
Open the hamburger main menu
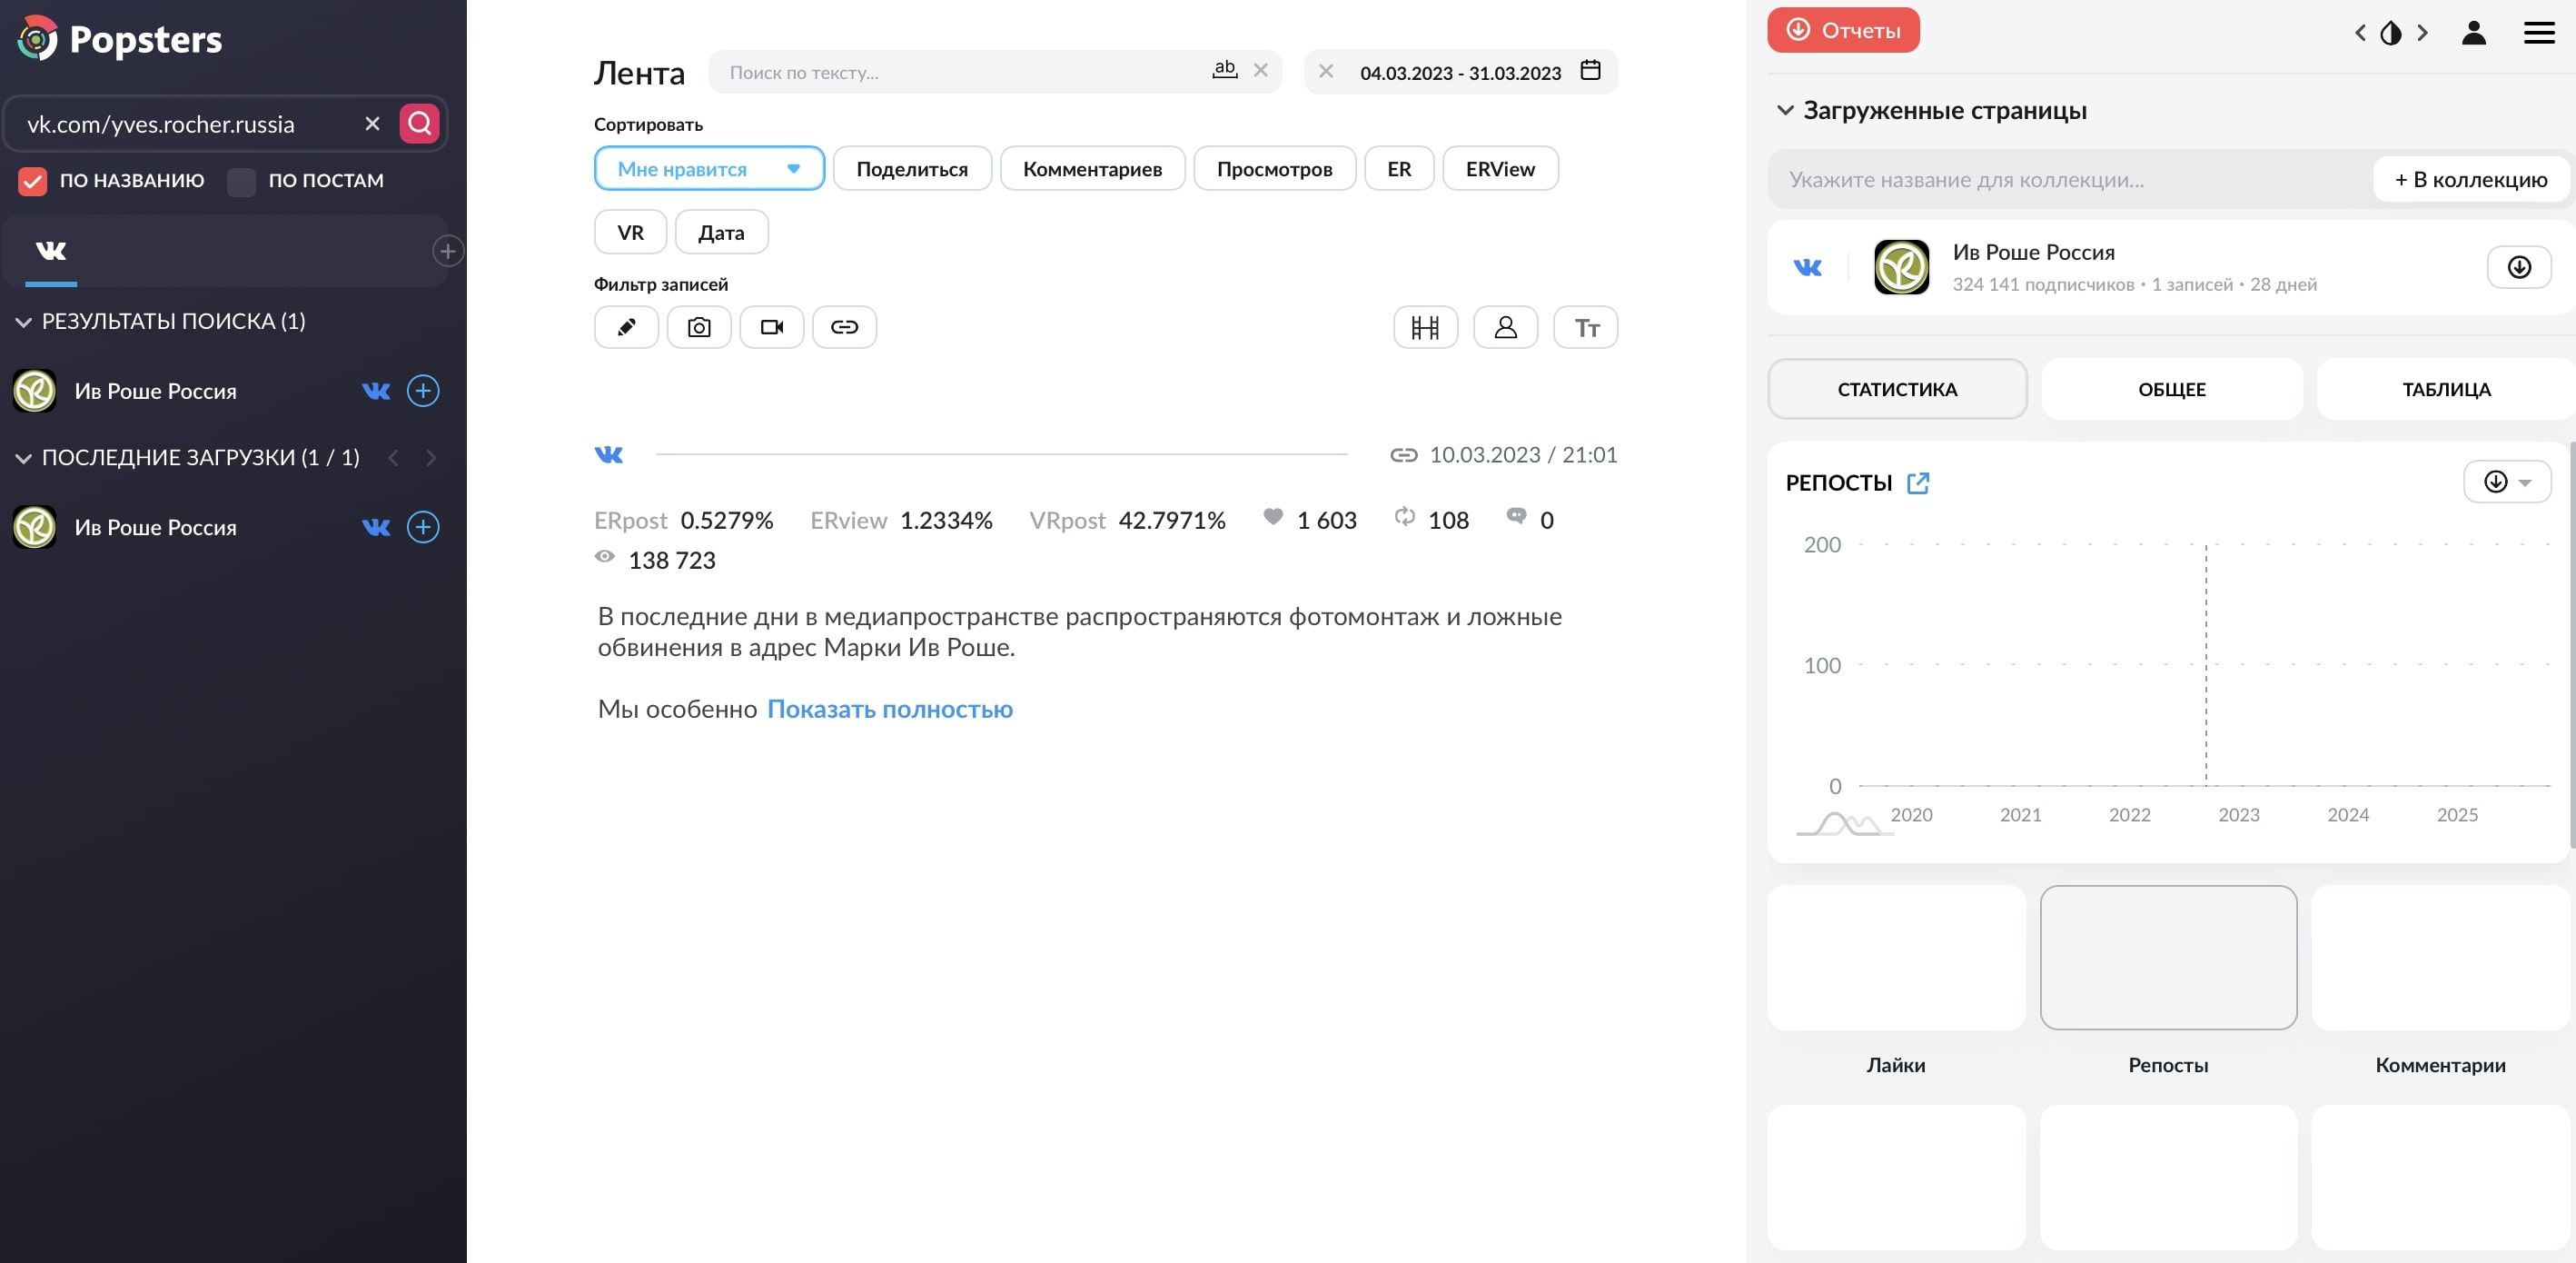click(2539, 33)
